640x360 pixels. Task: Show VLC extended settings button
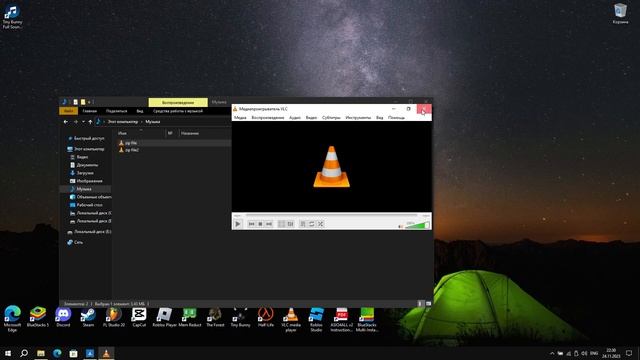tap(290, 224)
